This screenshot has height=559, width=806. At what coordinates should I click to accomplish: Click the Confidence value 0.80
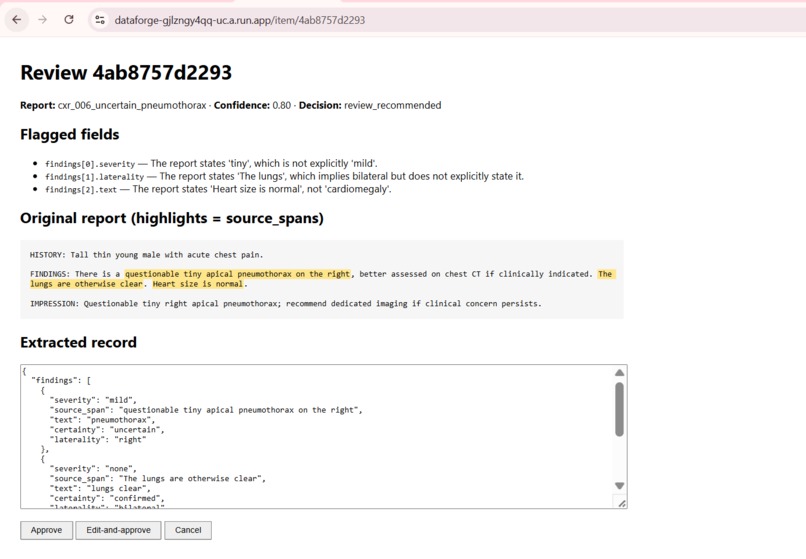click(282, 105)
